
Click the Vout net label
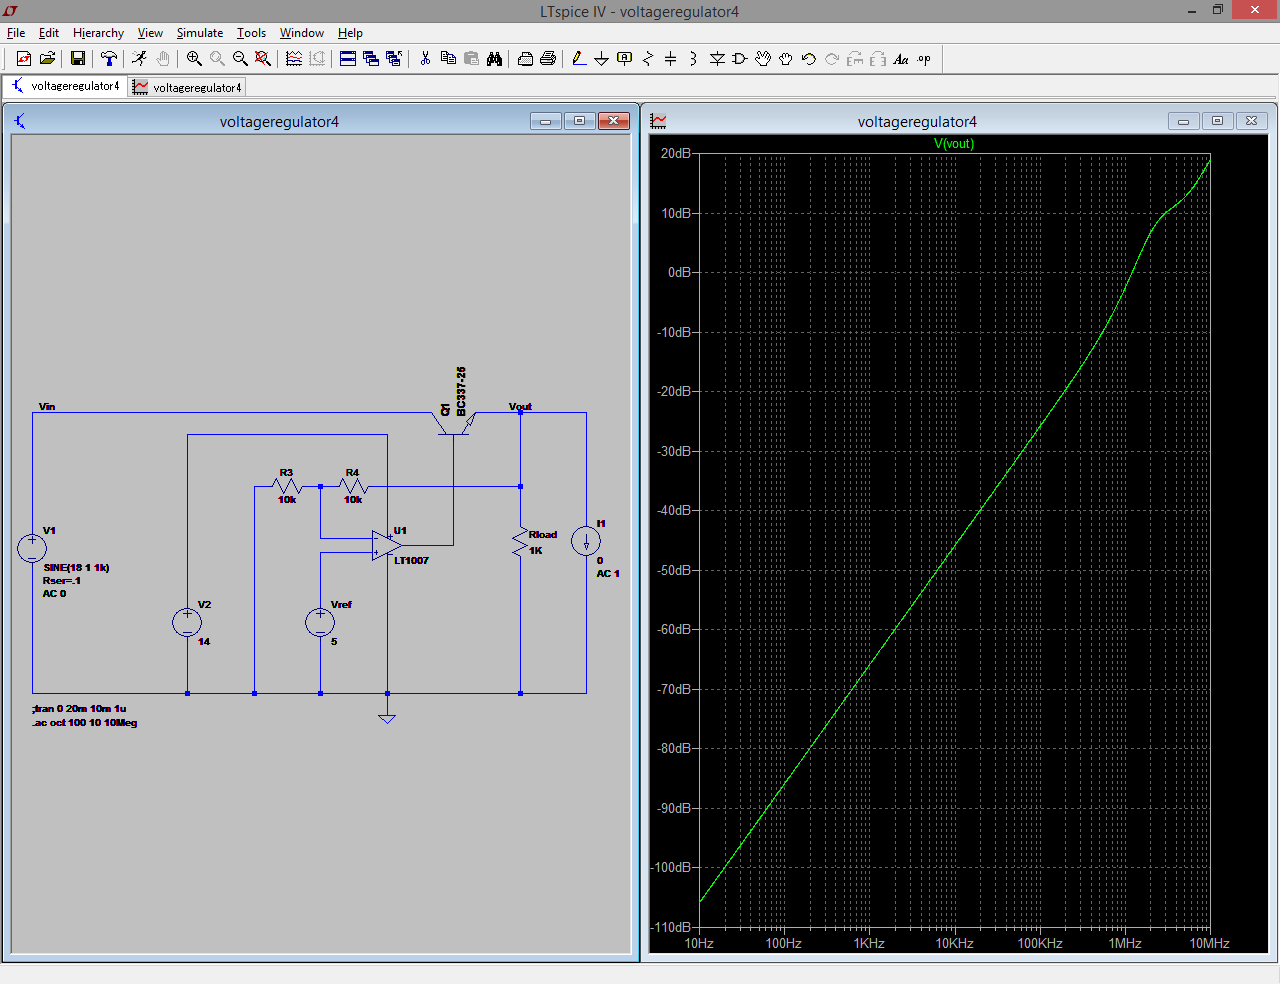pos(520,406)
